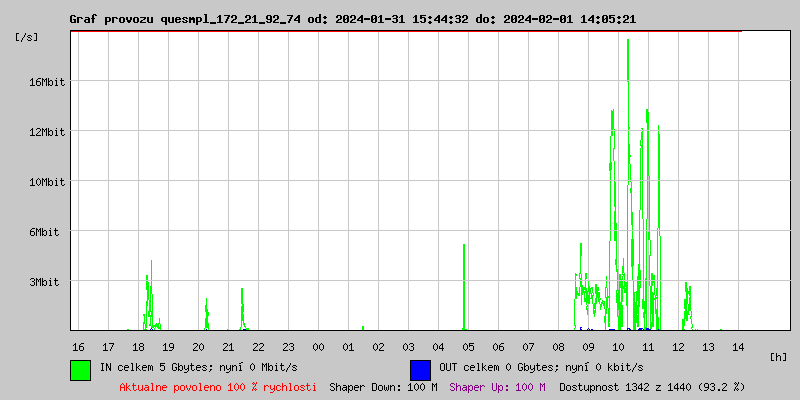This screenshot has width=800, height=400.
Task: Click the blue OUT legend swatch
Action: click(x=420, y=369)
